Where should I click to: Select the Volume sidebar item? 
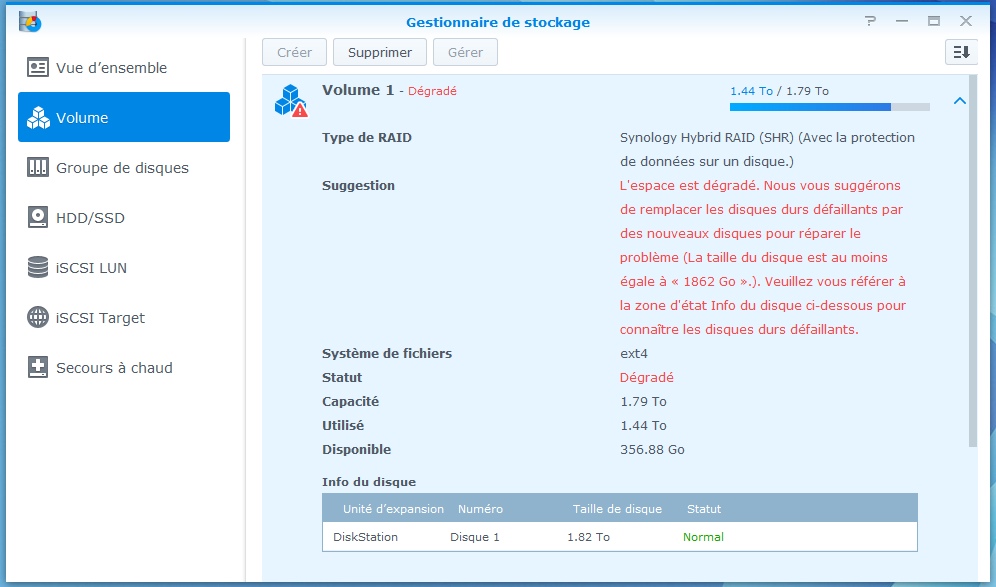click(x=124, y=117)
